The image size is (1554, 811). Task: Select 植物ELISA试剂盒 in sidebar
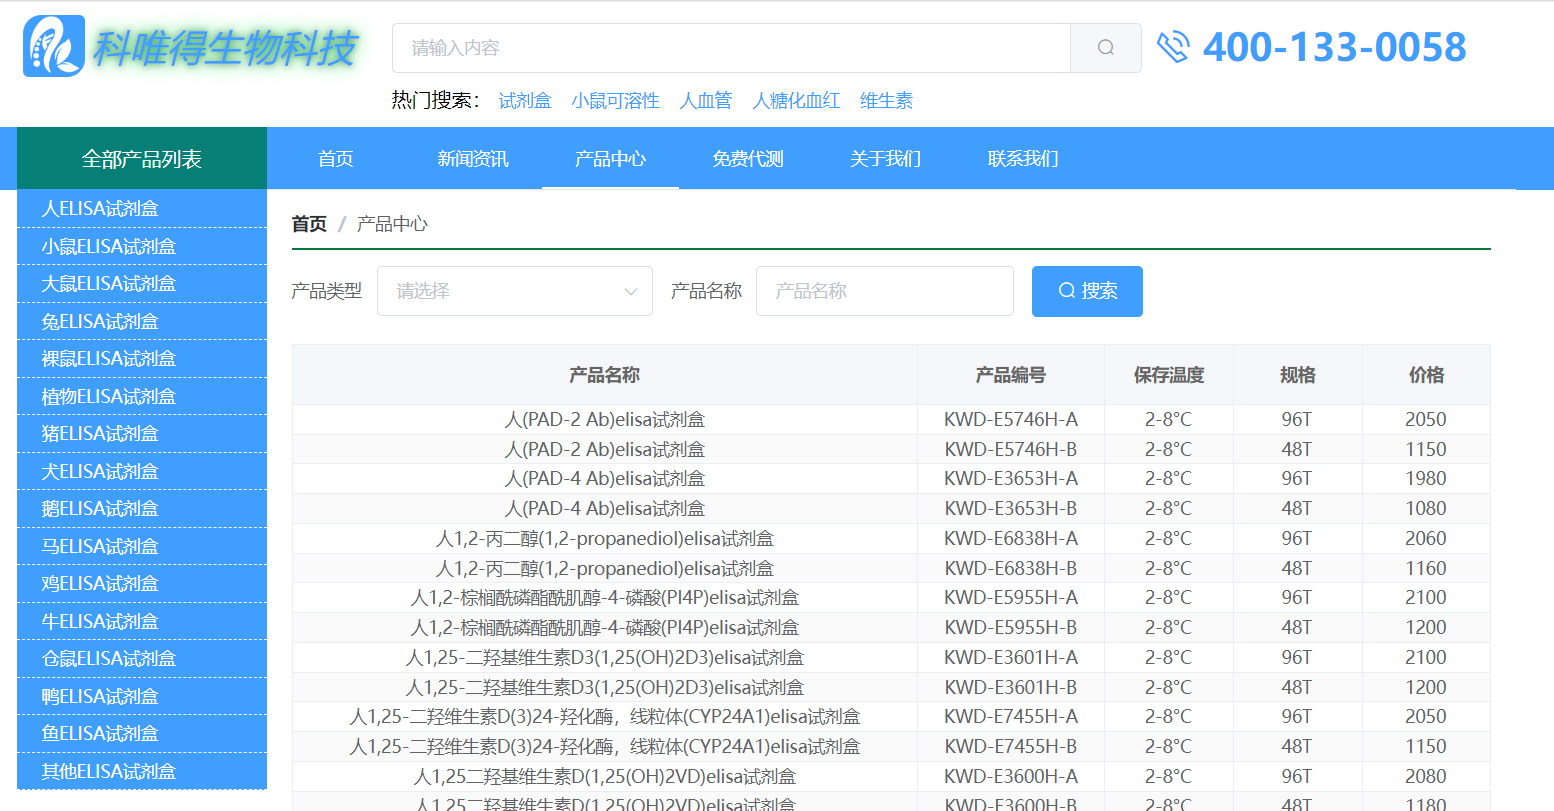pyautogui.click(x=142, y=396)
